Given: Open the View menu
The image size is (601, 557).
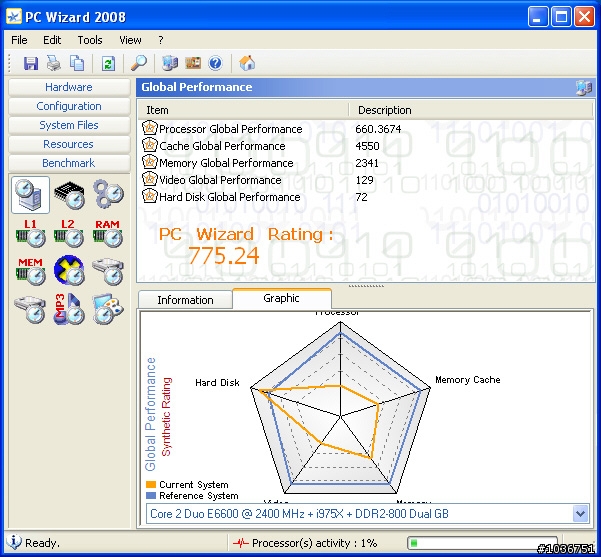Looking at the screenshot, I should [130, 40].
